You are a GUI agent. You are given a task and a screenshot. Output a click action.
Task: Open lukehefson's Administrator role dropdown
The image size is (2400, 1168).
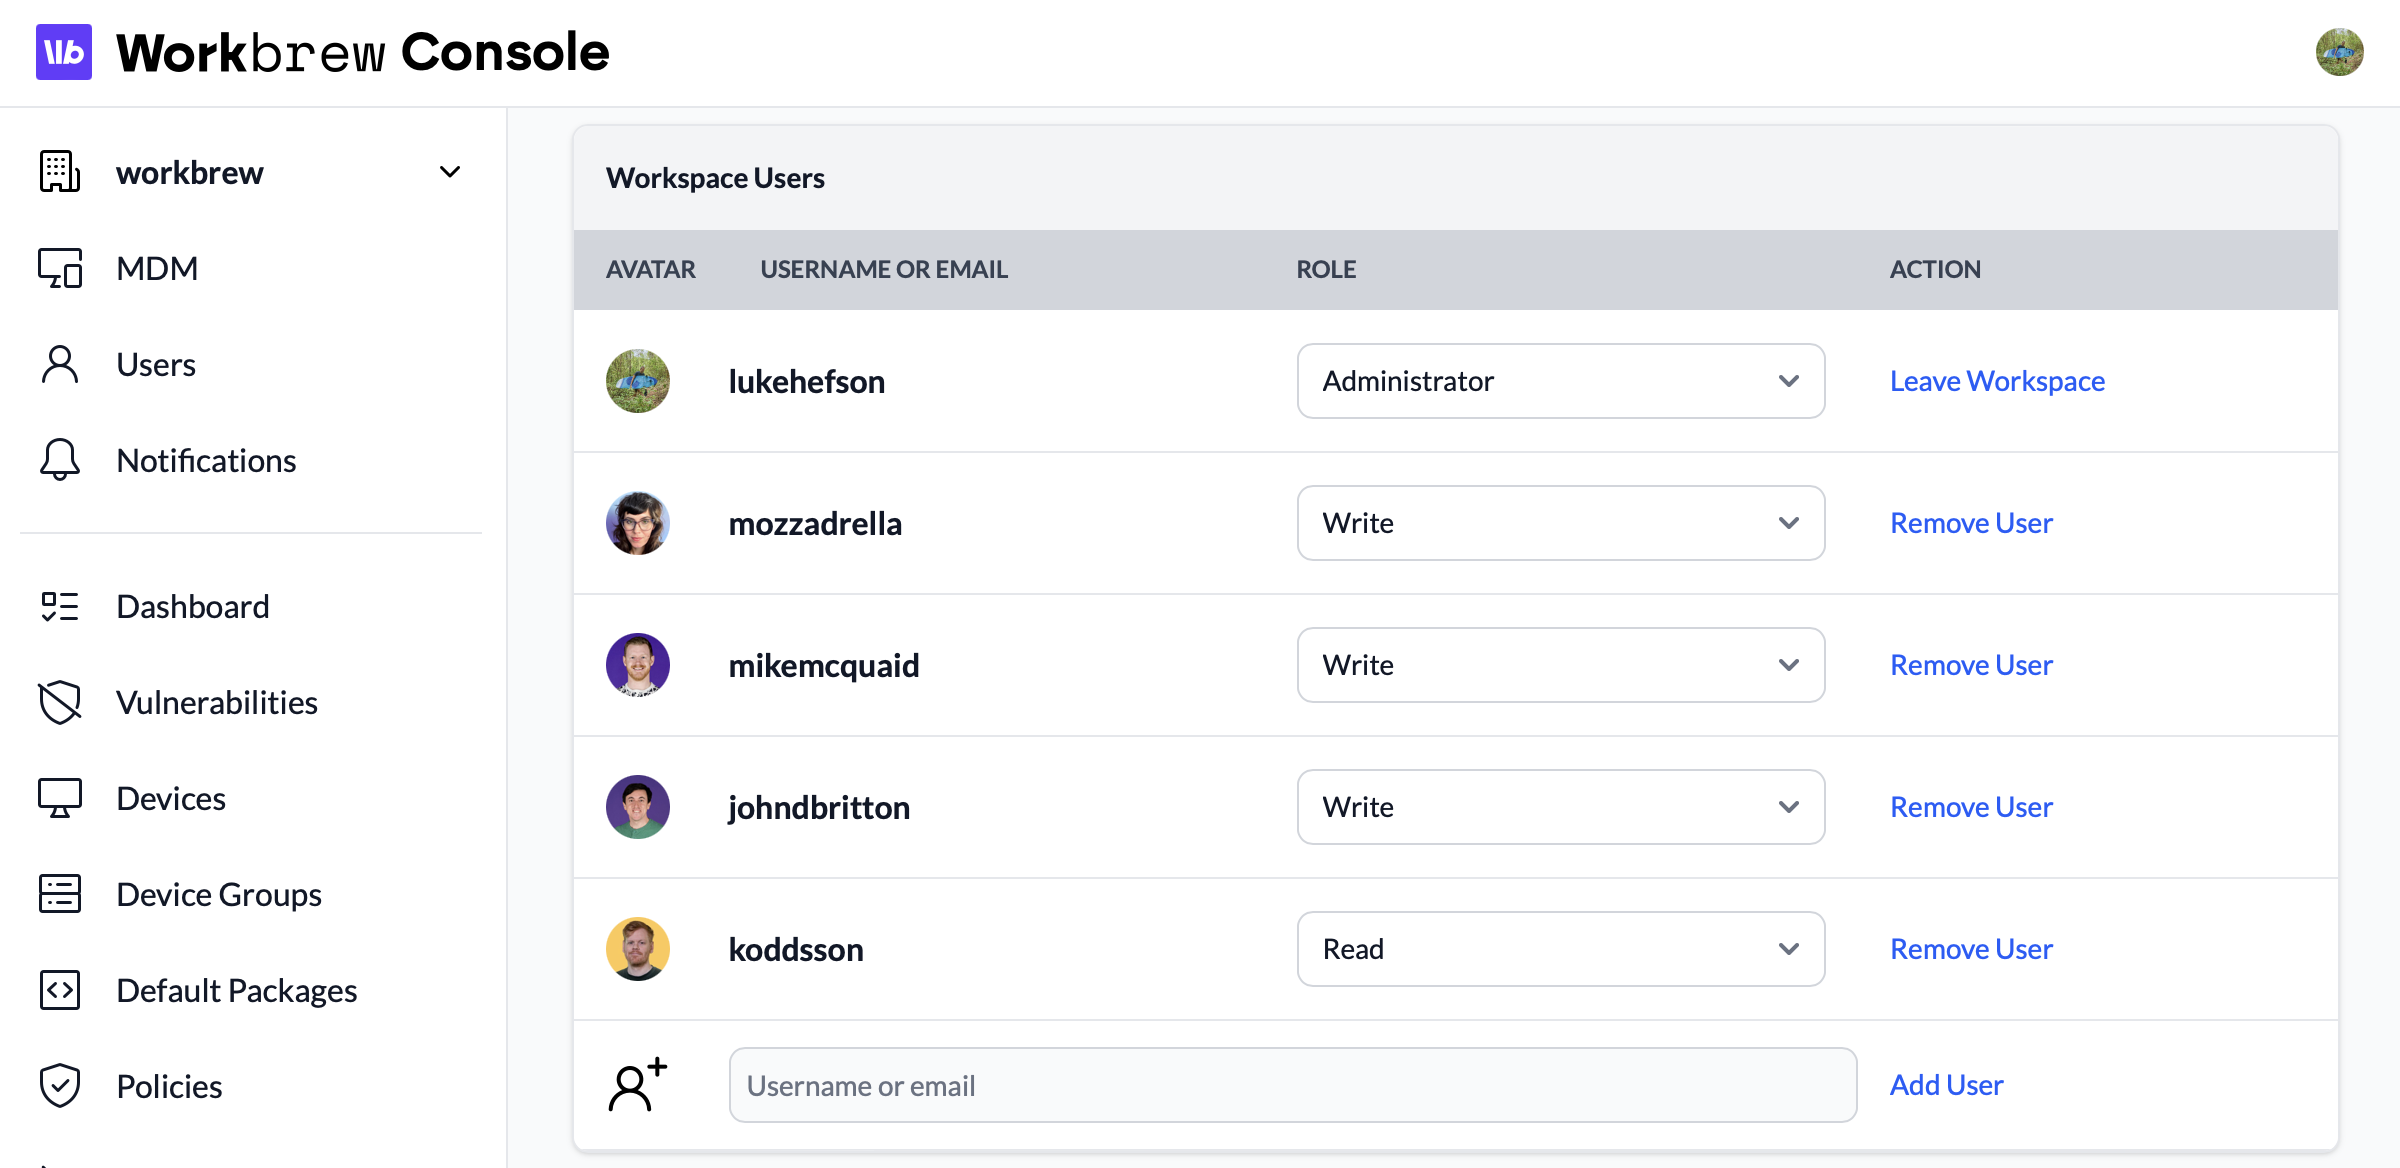(x=1560, y=381)
